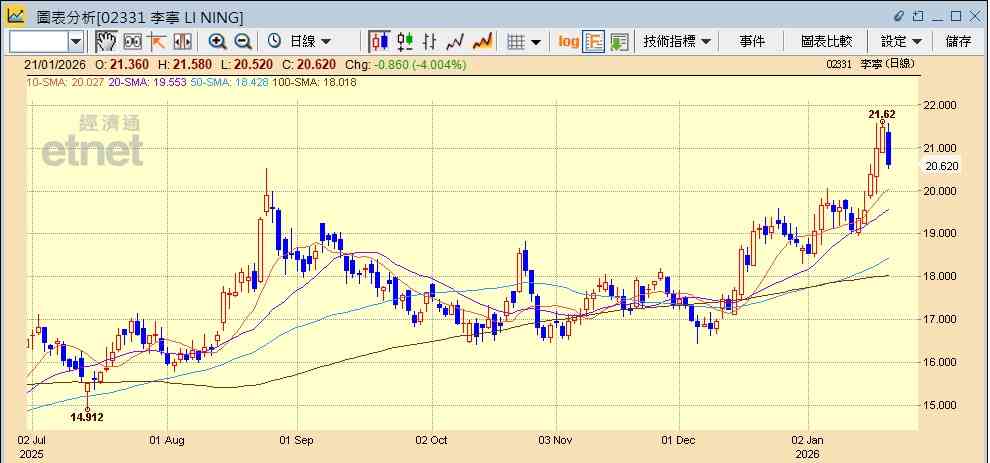Viewport: 990px width, 463px height.
Task: Click the 01 Sep date axis label
Action: [295, 440]
